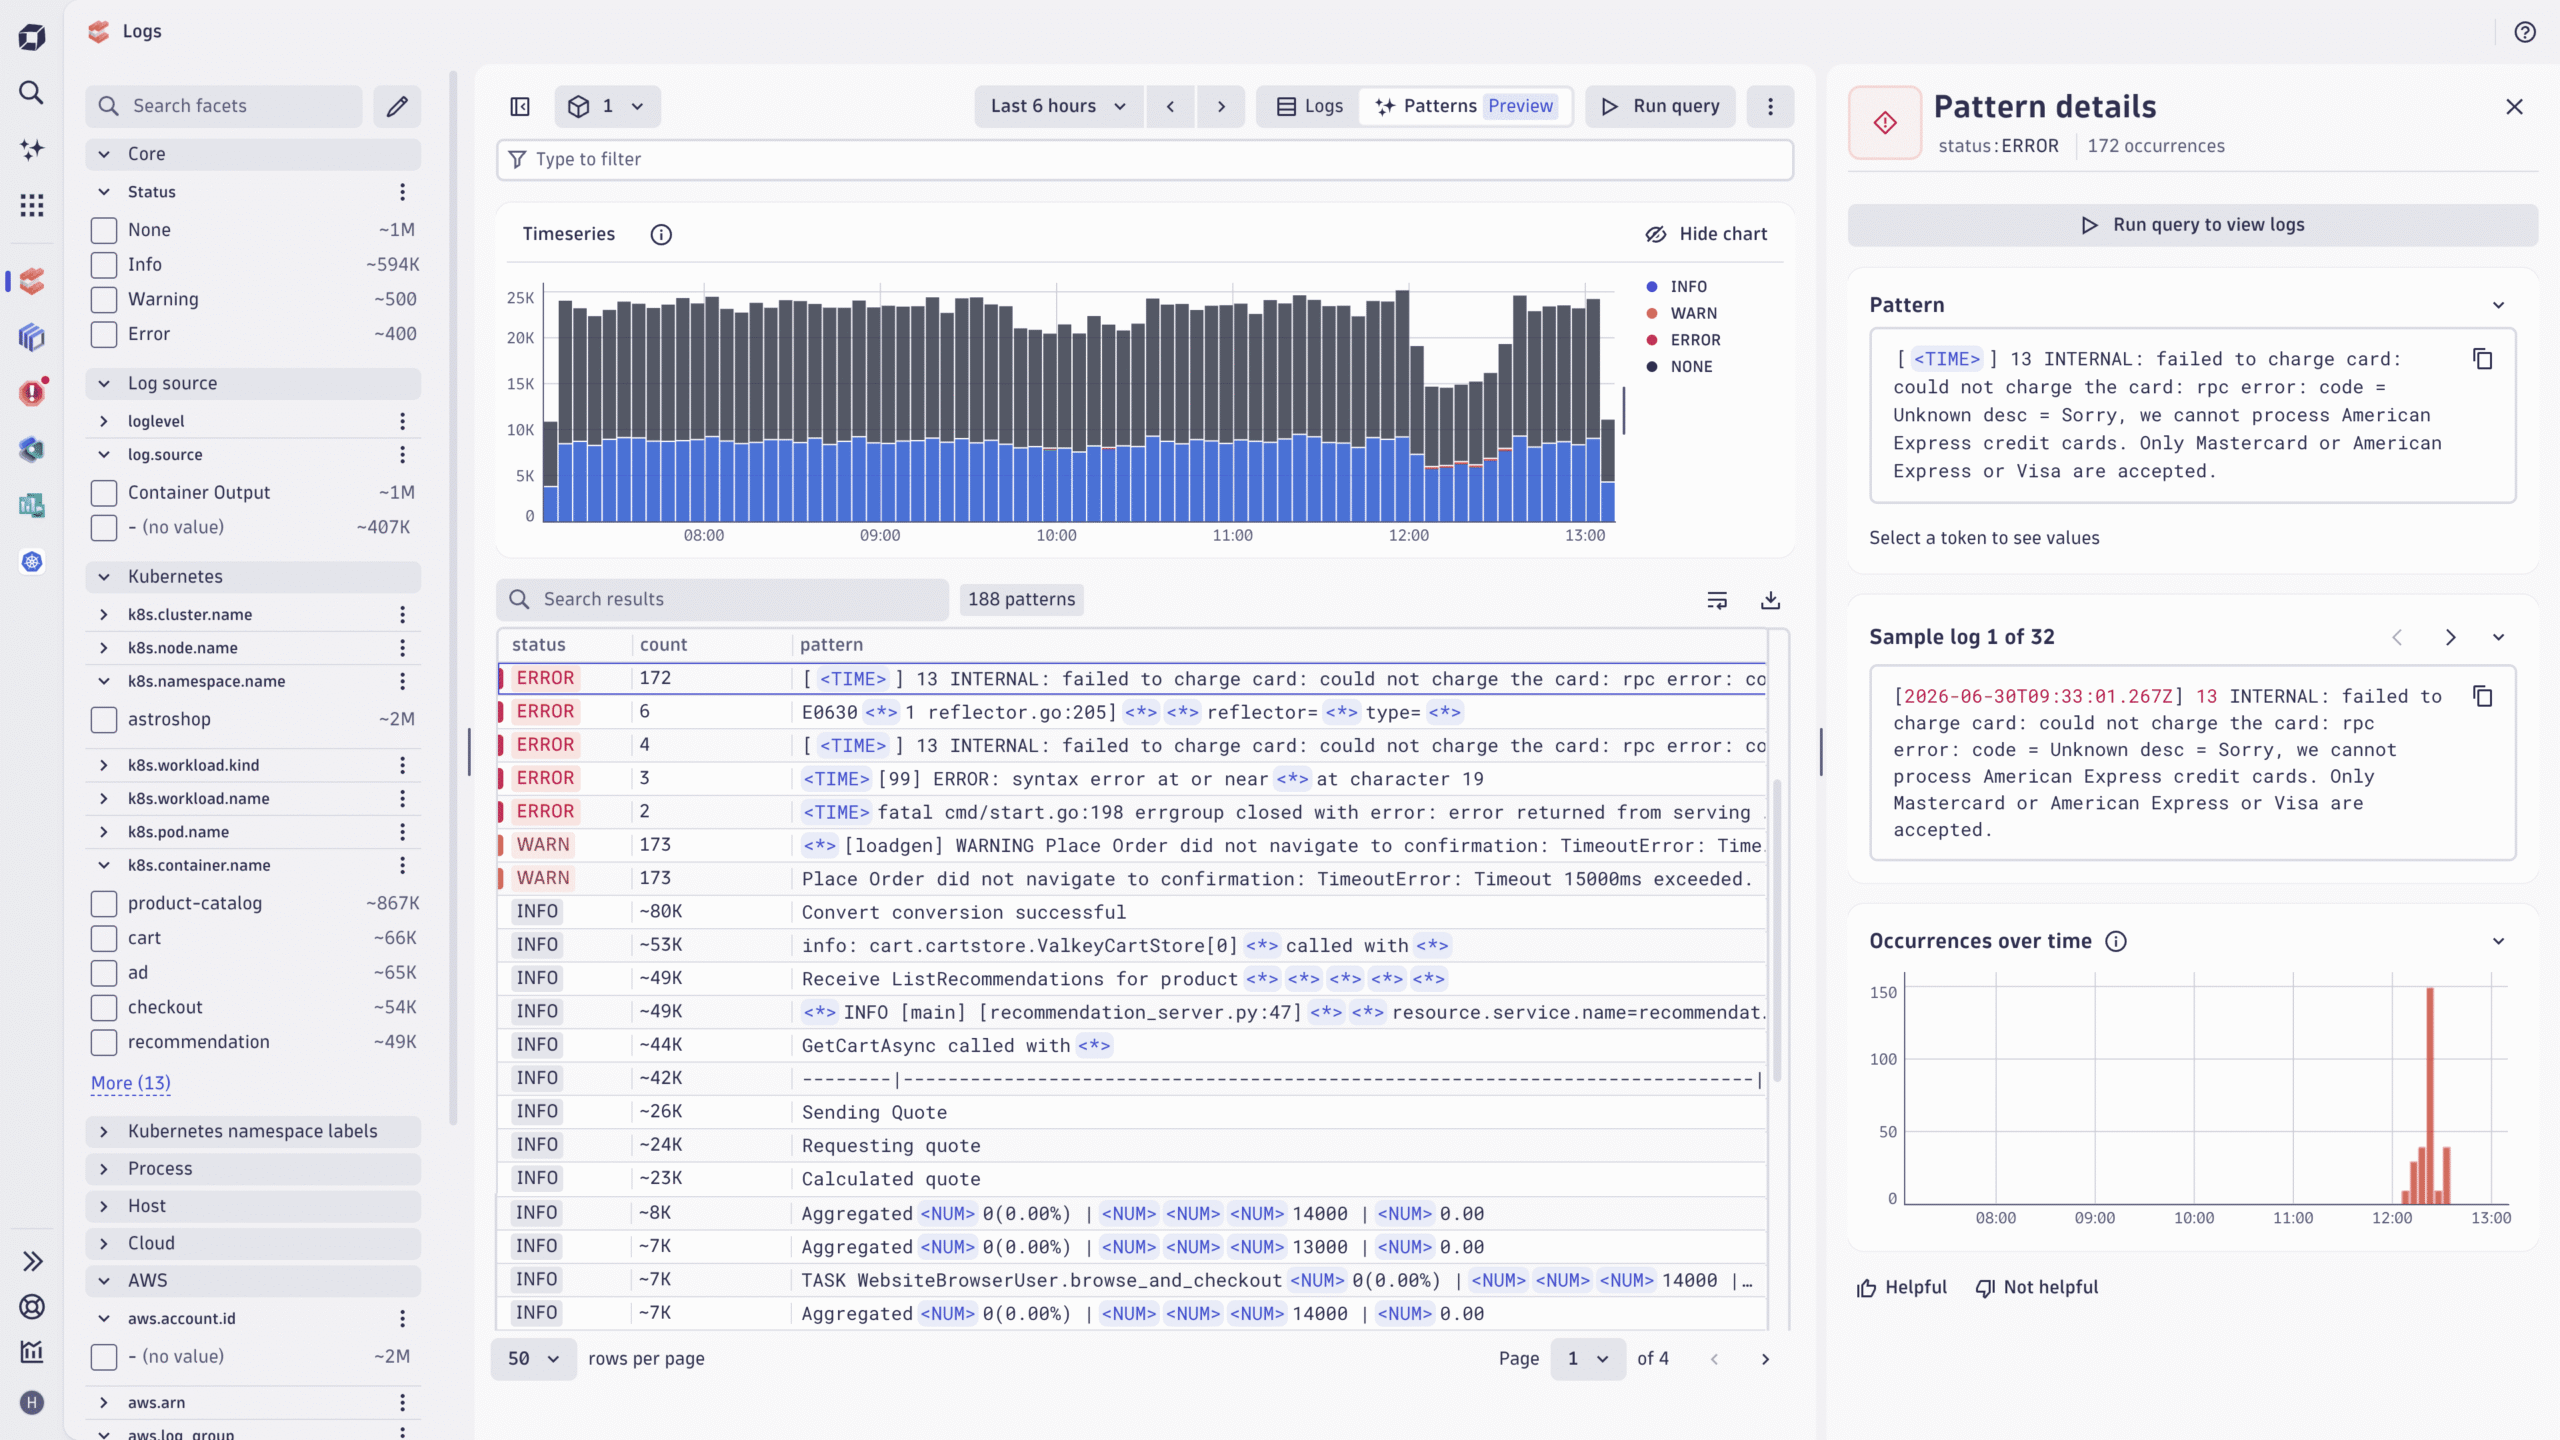Viewport: 2560px width, 1440px height.
Task: Expand the Cloud facet group
Action: click(253, 1244)
